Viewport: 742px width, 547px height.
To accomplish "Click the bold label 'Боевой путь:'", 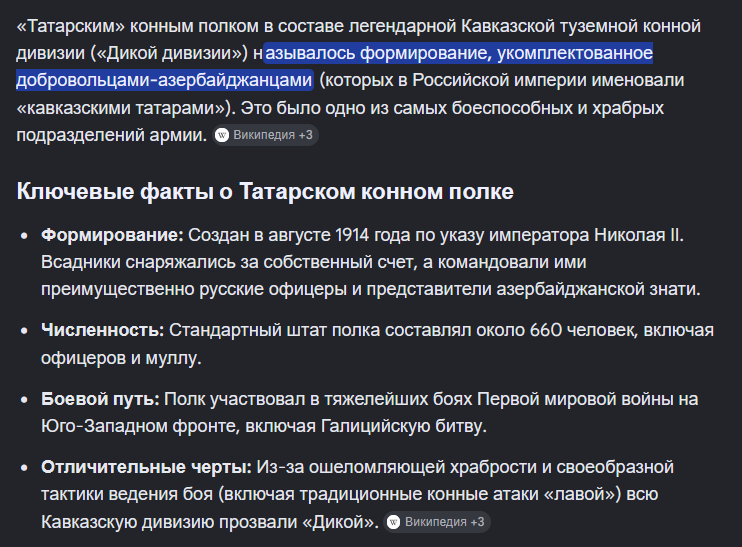I will 100,399.
